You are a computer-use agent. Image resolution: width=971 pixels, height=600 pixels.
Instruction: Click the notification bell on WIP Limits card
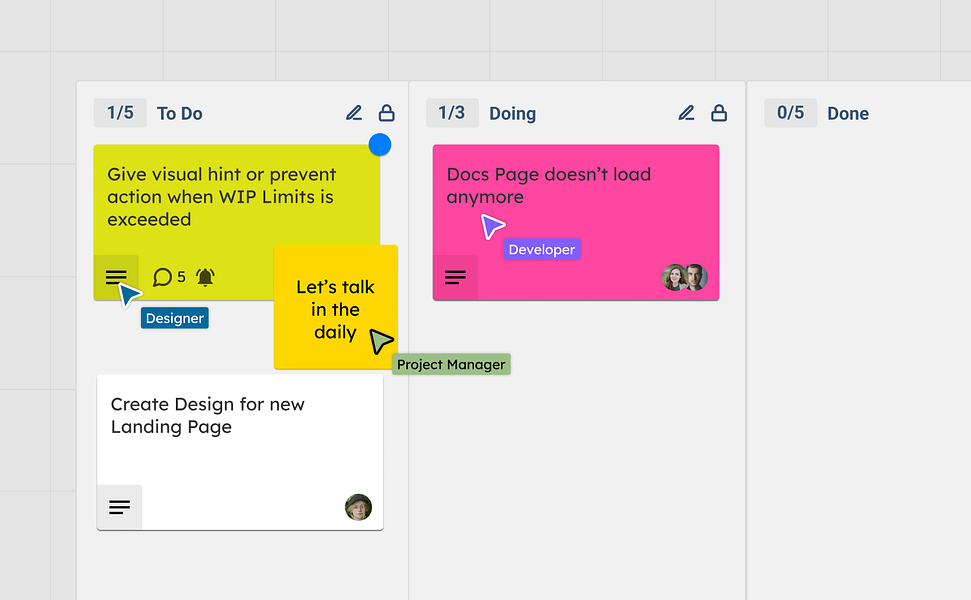tap(205, 277)
